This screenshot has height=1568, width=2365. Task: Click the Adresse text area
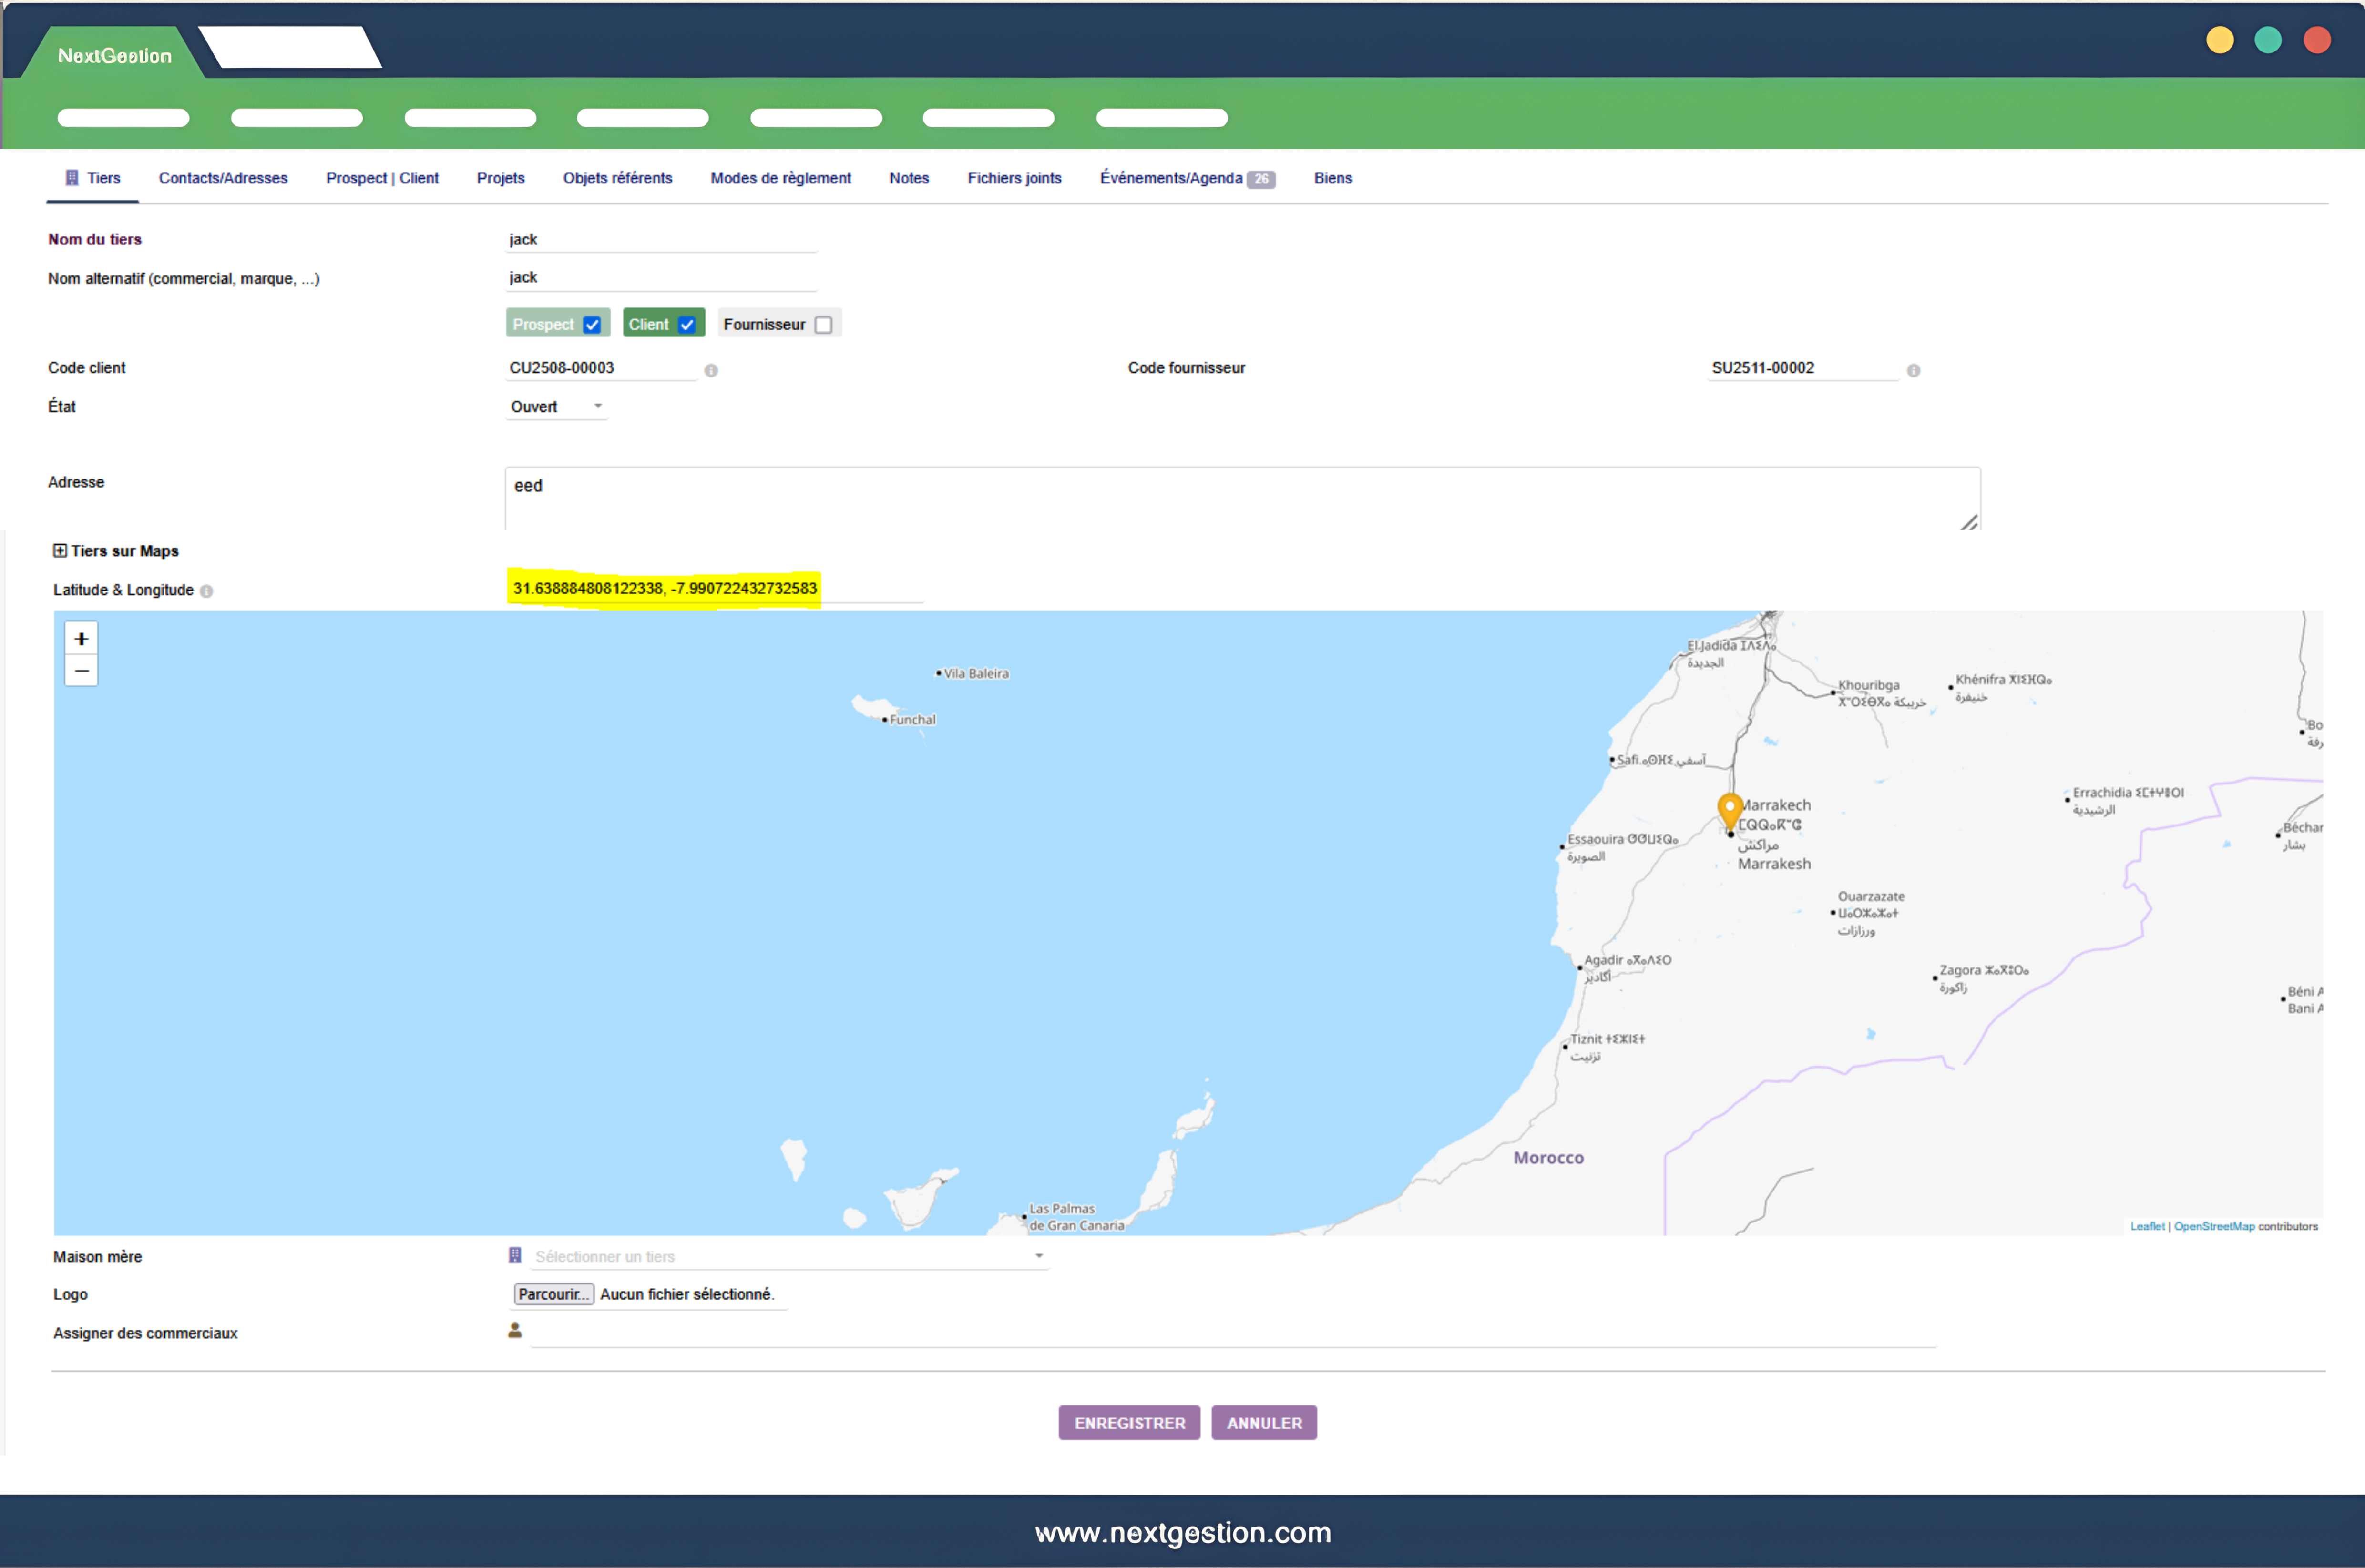click(x=1241, y=498)
